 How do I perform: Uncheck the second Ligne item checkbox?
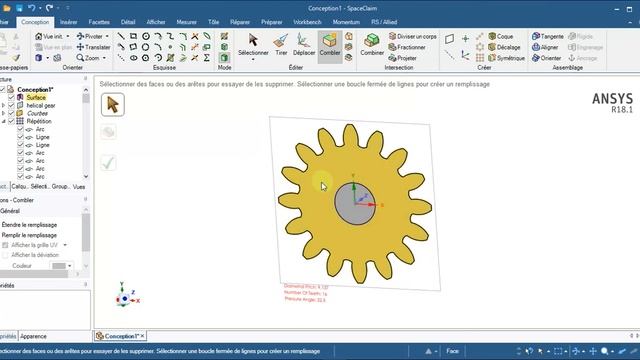(20, 145)
